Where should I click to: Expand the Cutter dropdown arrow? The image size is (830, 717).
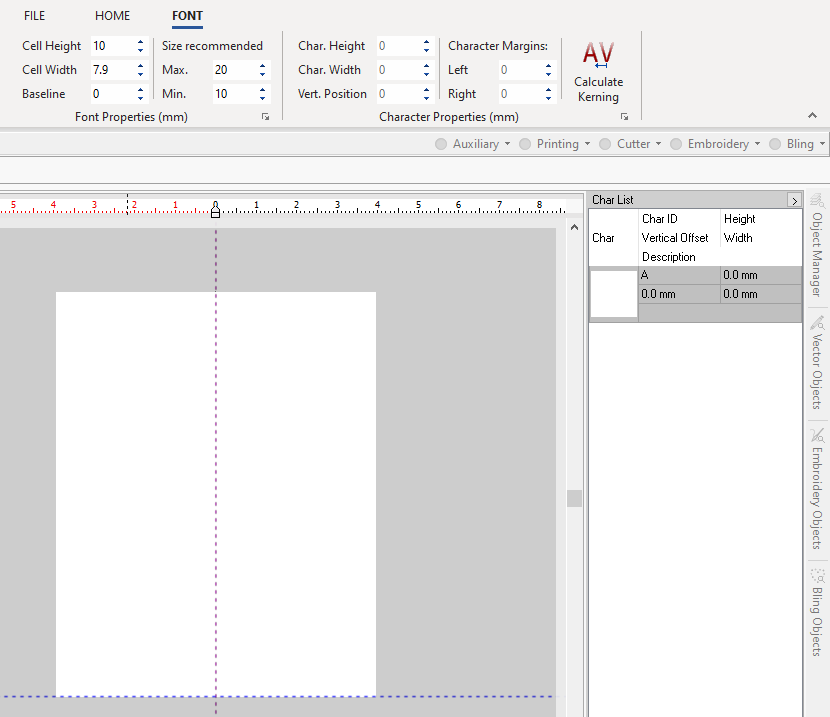click(658, 144)
